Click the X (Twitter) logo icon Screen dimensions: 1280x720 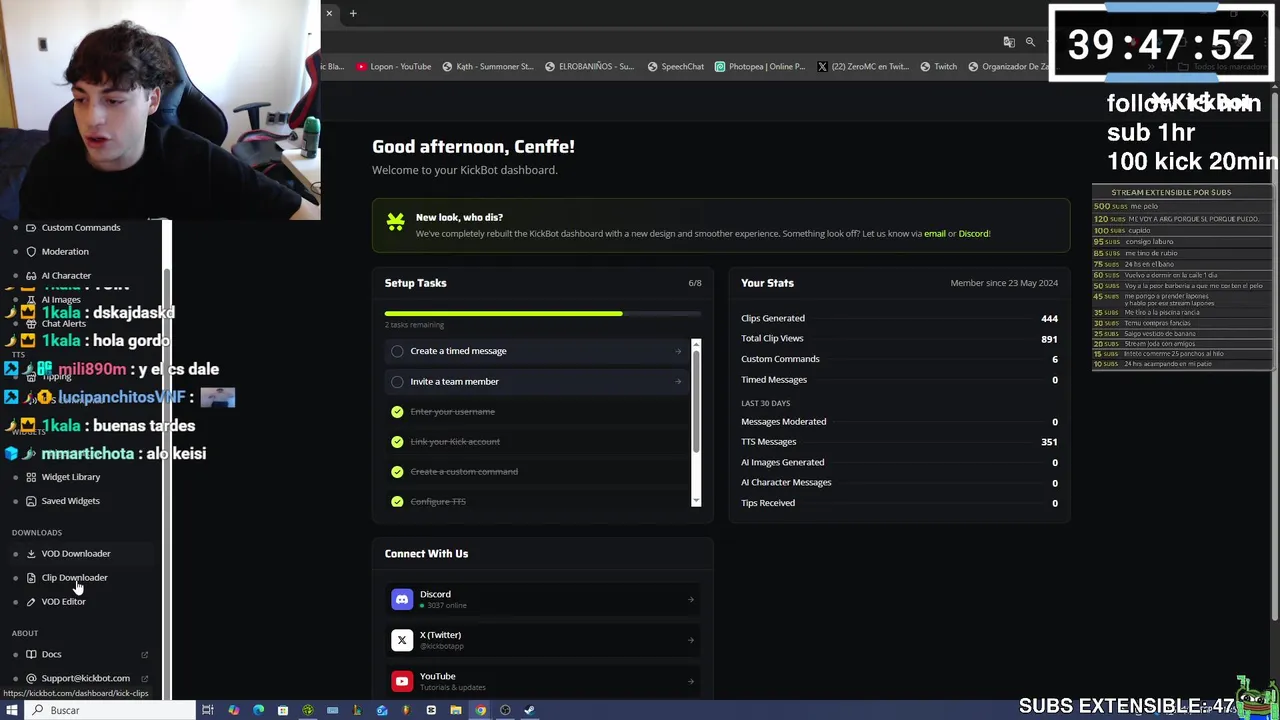(x=402, y=640)
